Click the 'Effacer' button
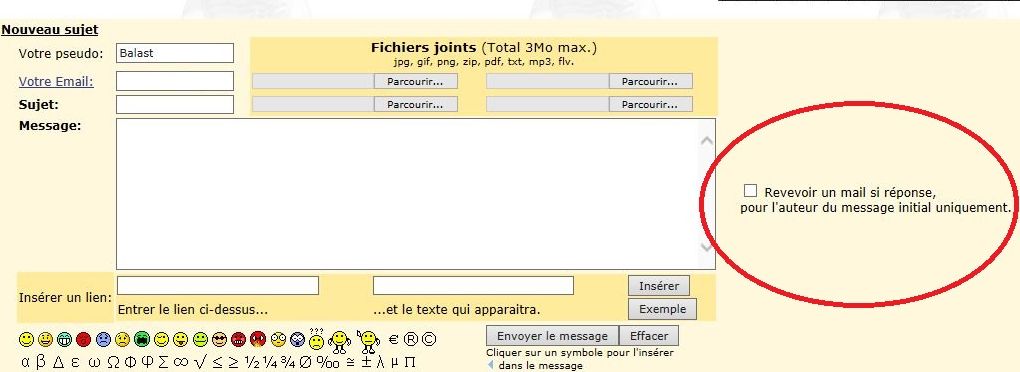 coord(649,336)
